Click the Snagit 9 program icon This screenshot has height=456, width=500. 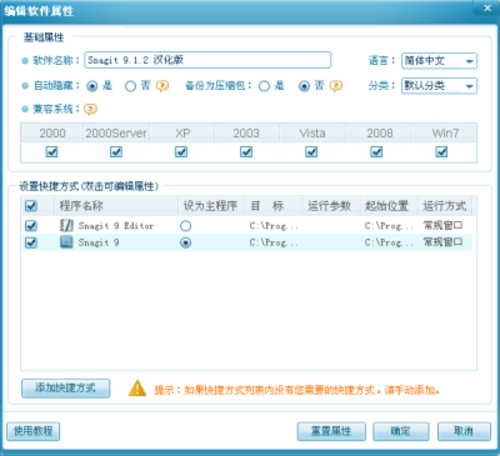66,242
